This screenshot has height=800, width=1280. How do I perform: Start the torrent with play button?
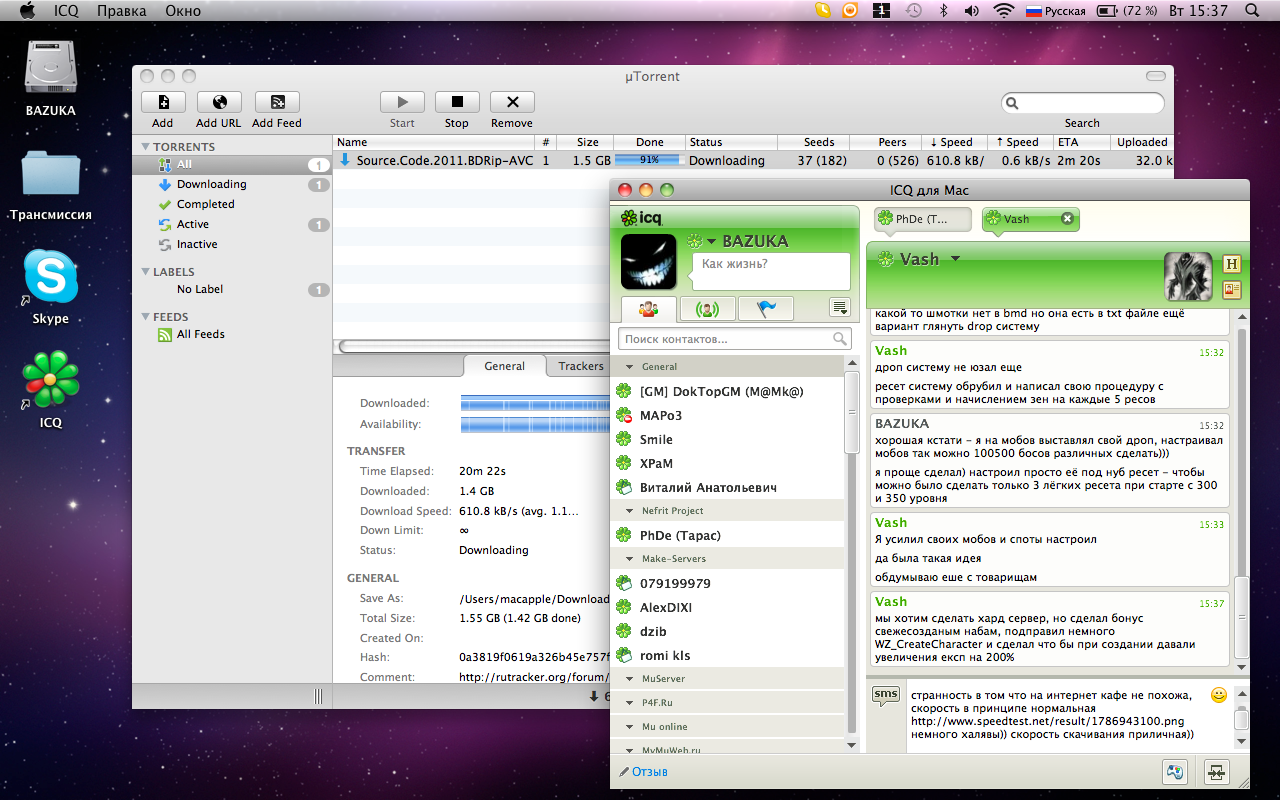point(402,102)
